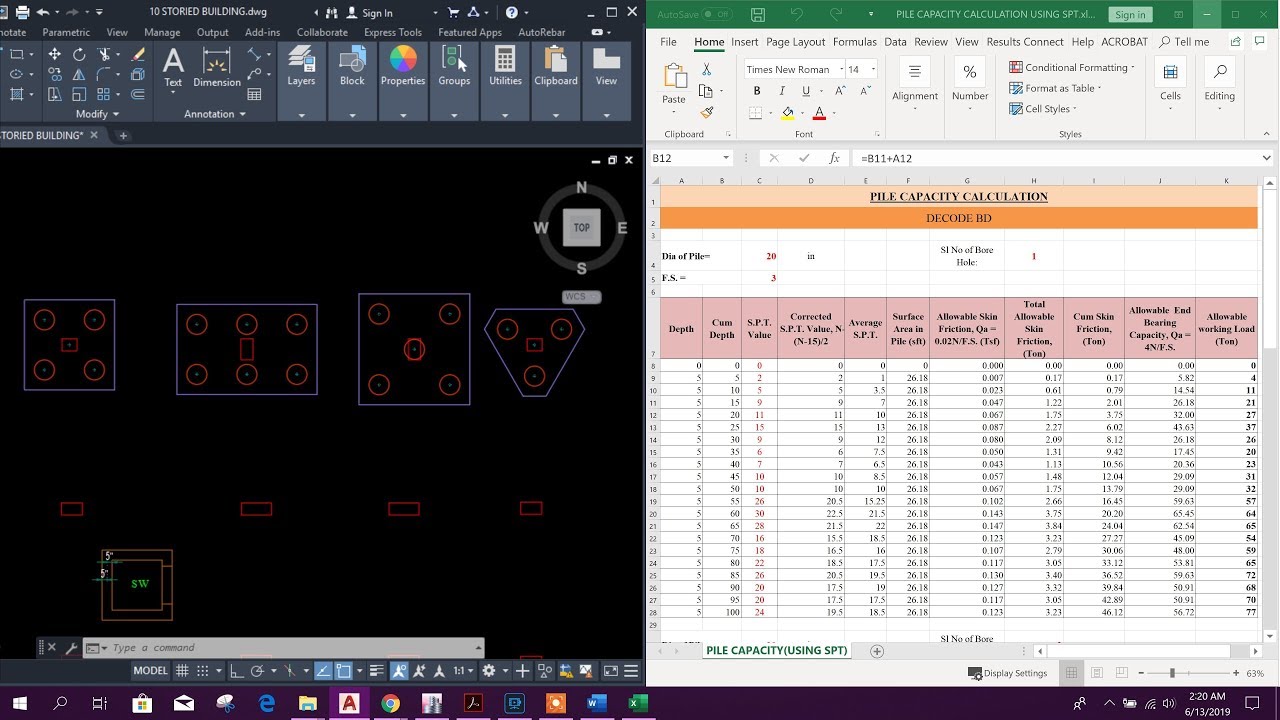This screenshot has width=1280, height=720.
Task: Open annotation scale 1:1 dropdown
Action: pyautogui.click(x=464, y=671)
